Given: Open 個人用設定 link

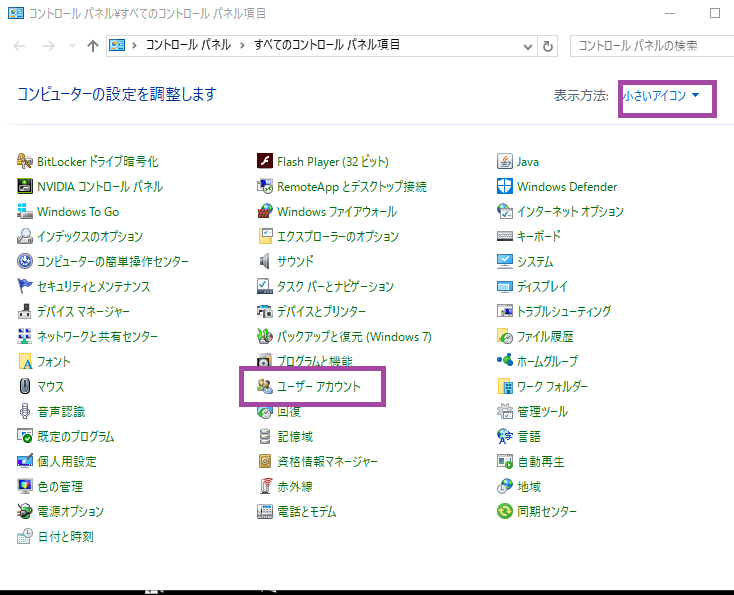Looking at the screenshot, I should [67, 462].
